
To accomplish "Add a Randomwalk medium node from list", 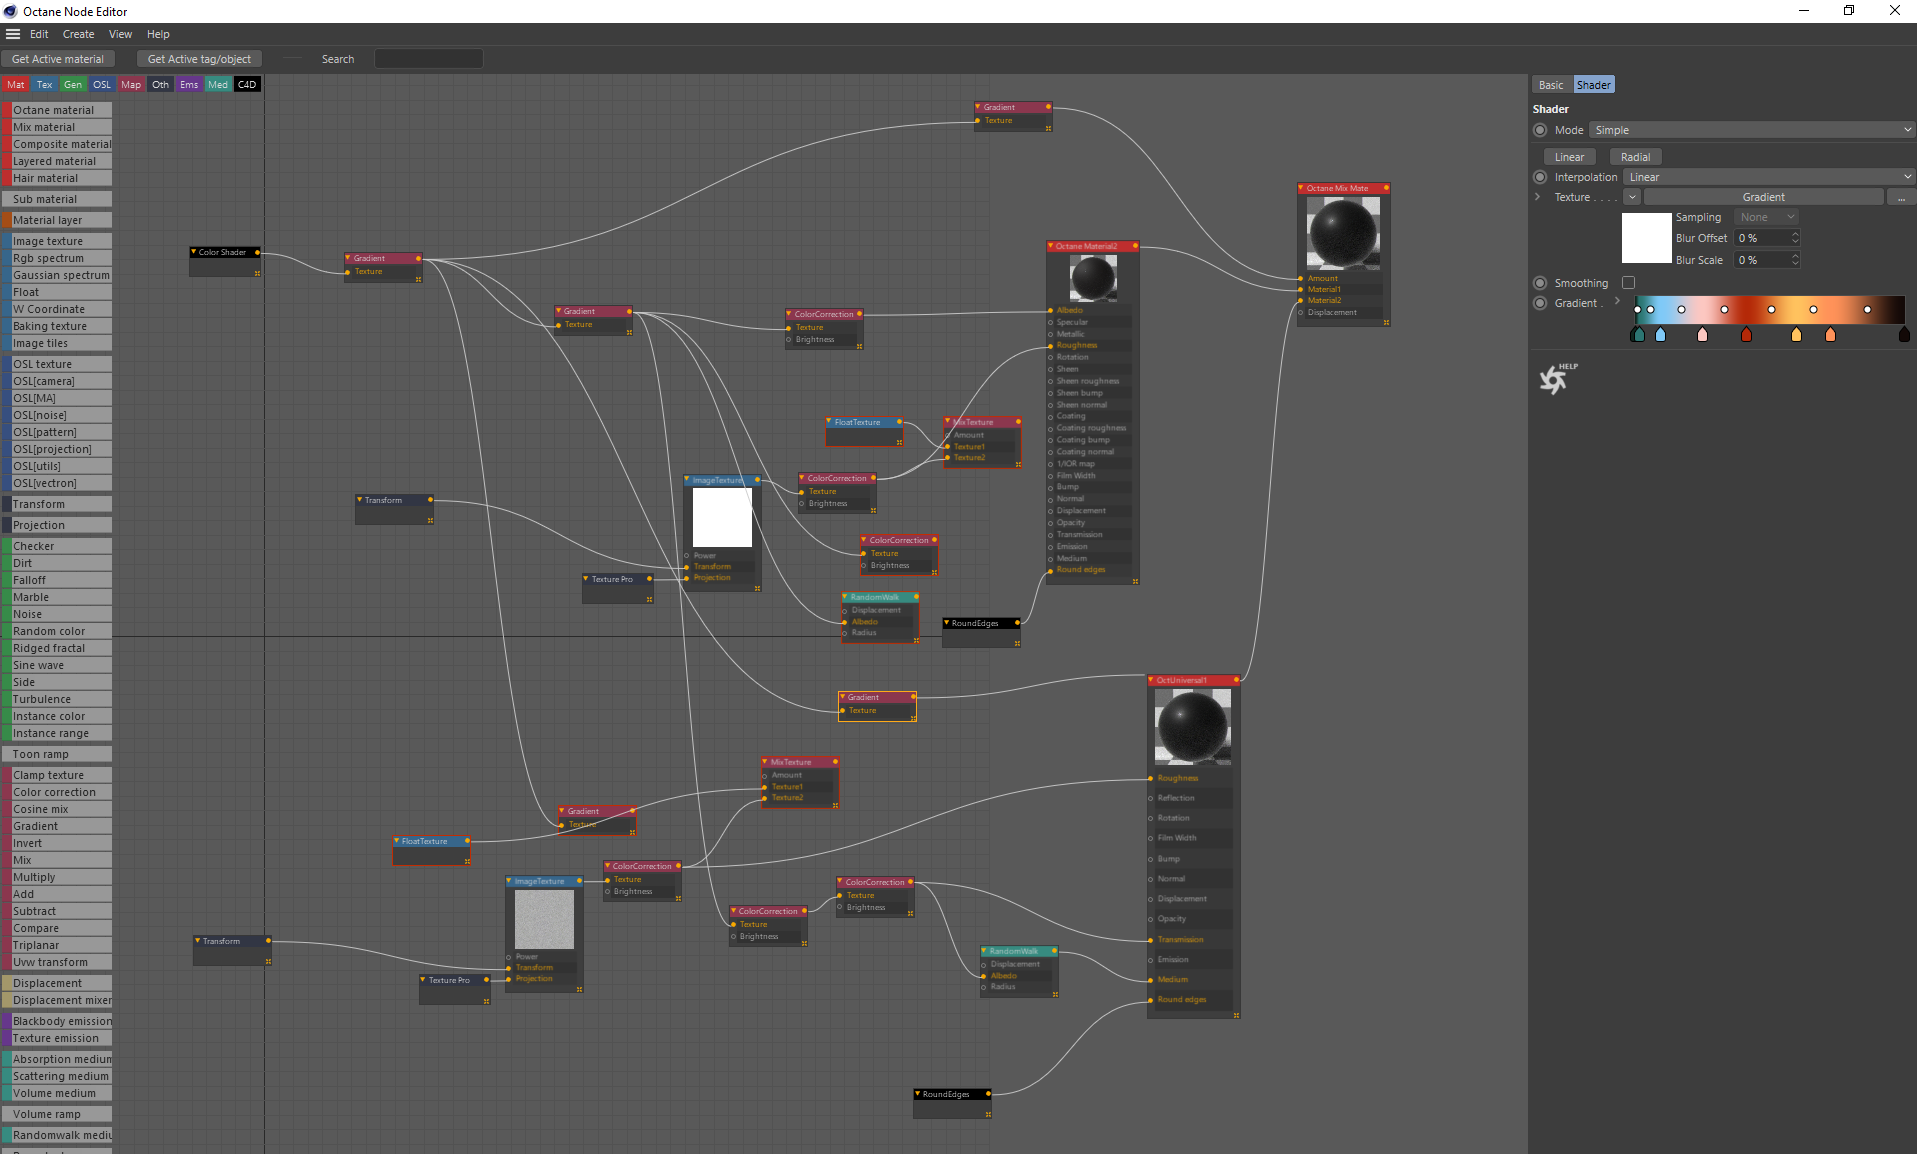I will pyautogui.click(x=57, y=1135).
